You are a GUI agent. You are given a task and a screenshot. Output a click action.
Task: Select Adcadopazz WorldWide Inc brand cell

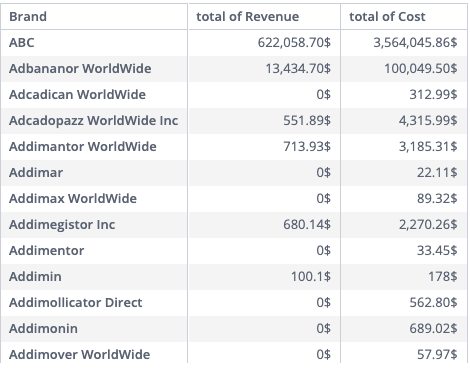pyautogui.click(x=93, y=120)
